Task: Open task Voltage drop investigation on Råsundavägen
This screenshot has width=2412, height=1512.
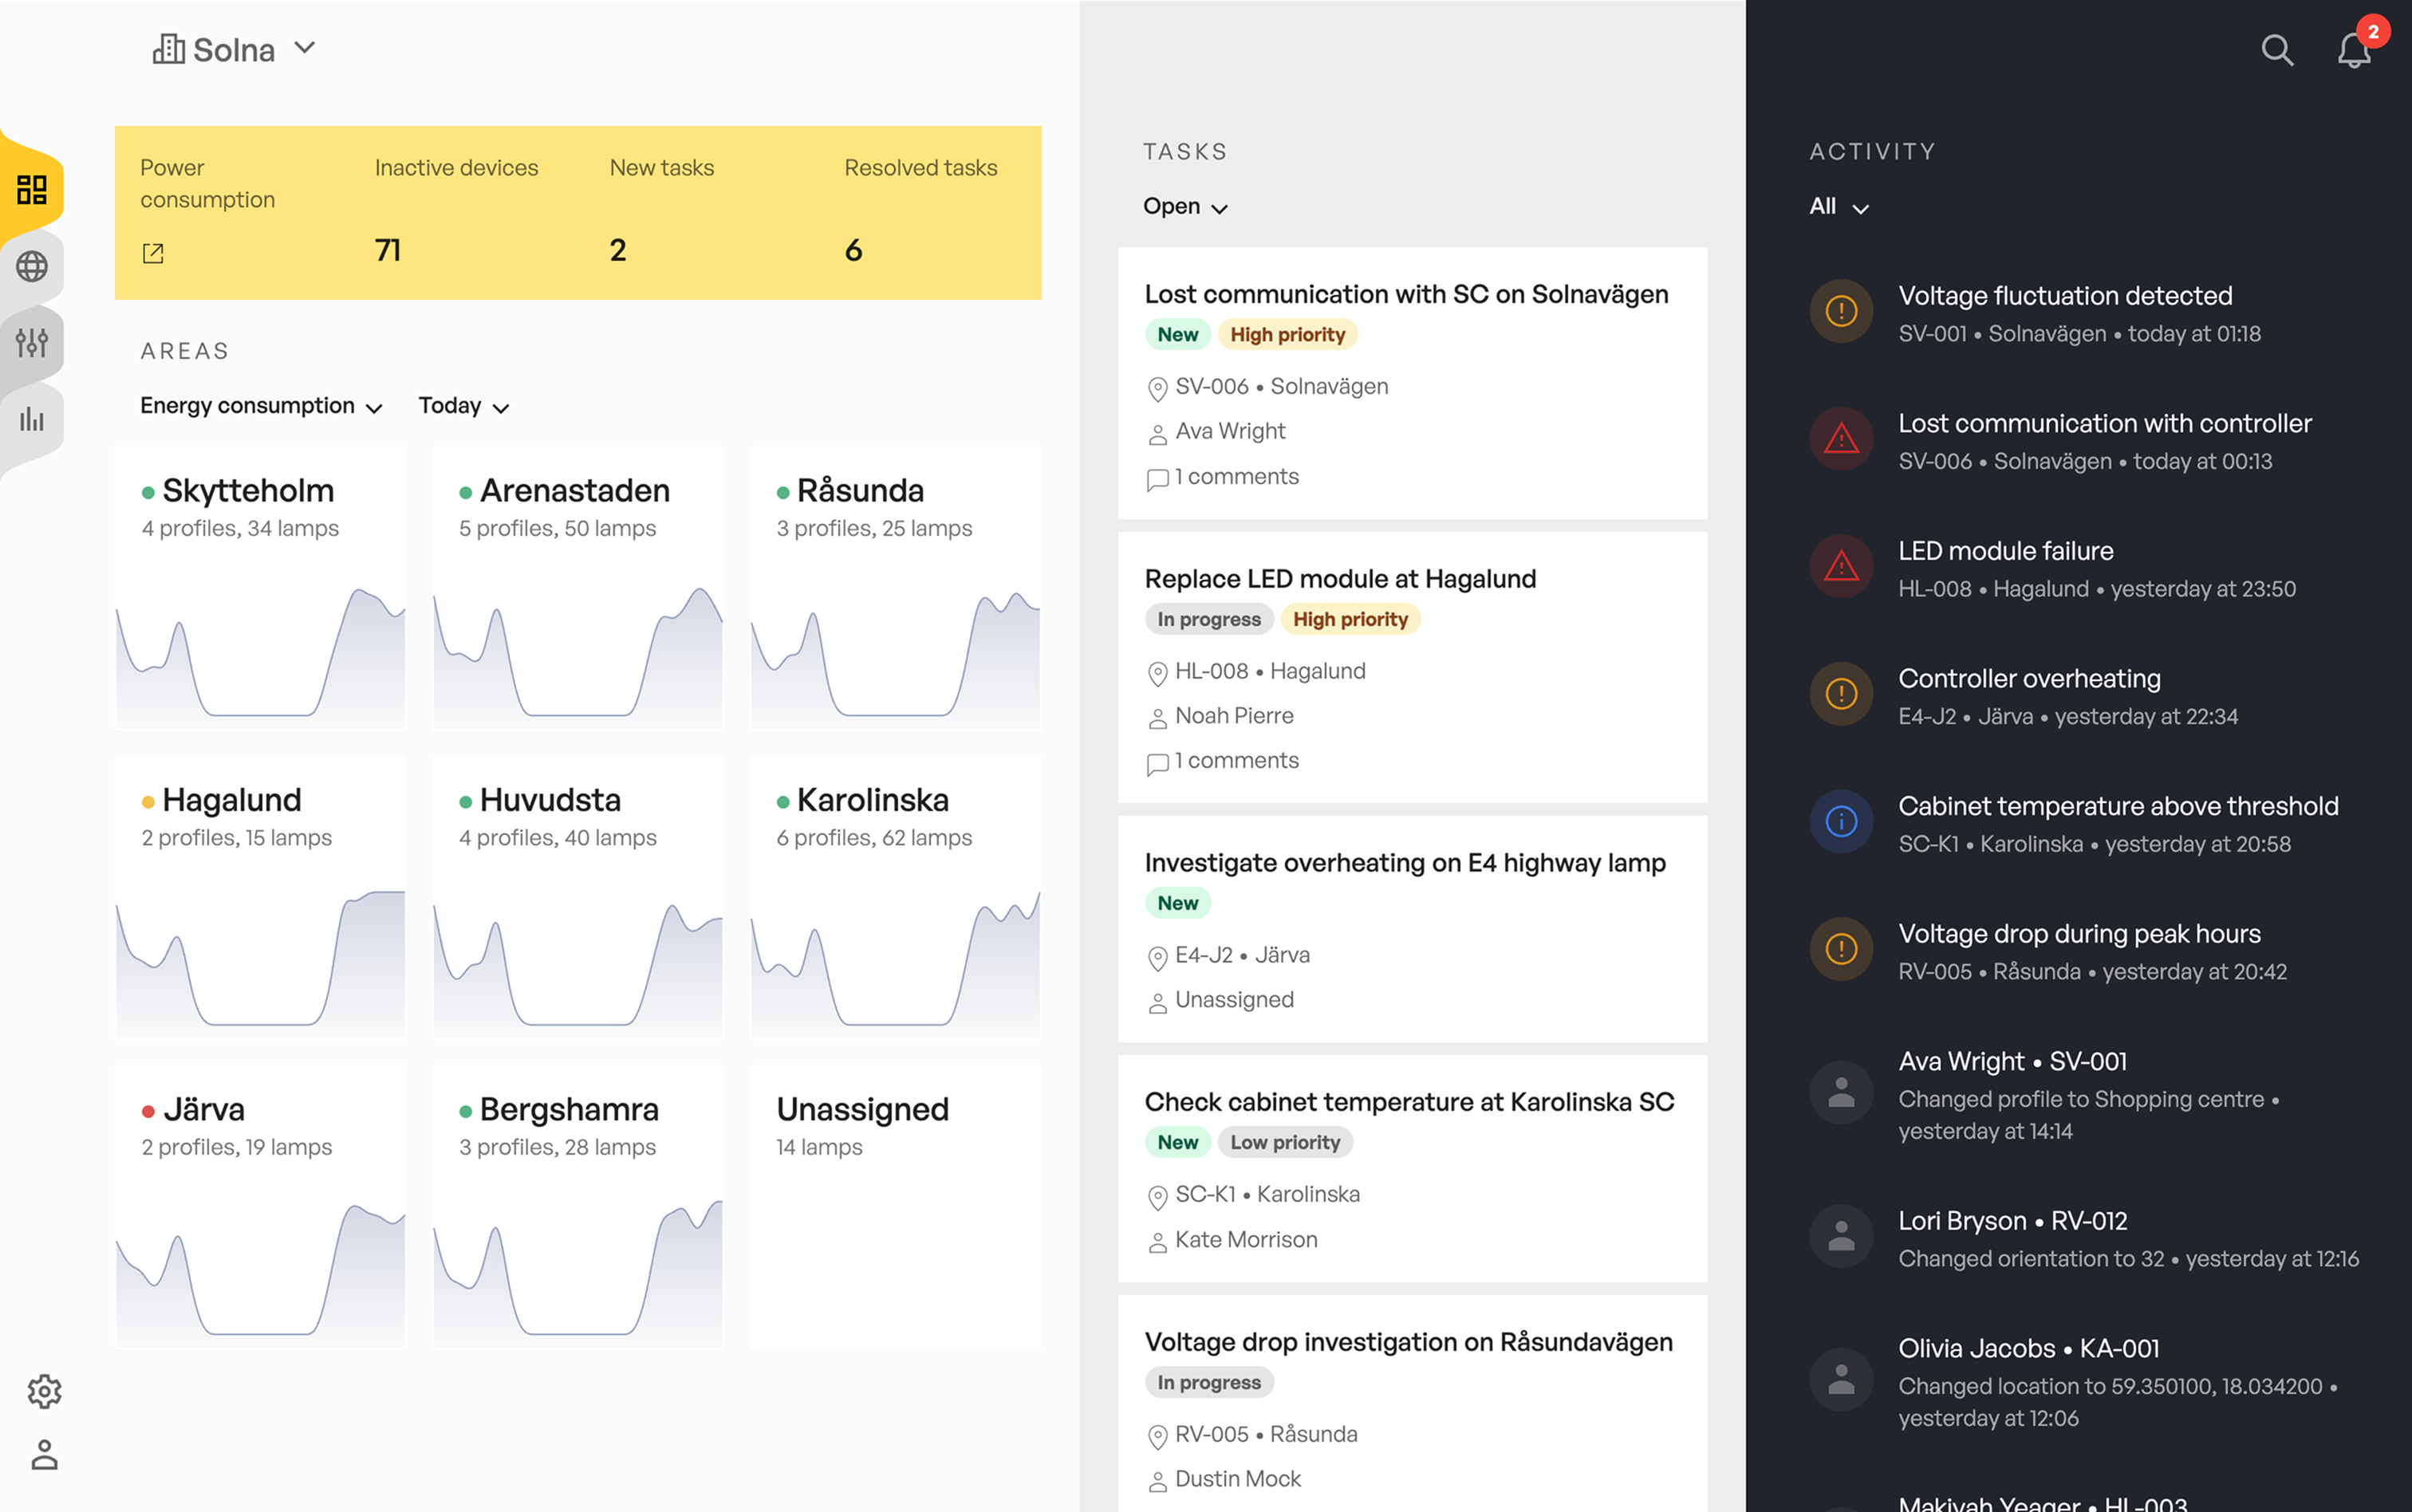Action: 1412,1404
